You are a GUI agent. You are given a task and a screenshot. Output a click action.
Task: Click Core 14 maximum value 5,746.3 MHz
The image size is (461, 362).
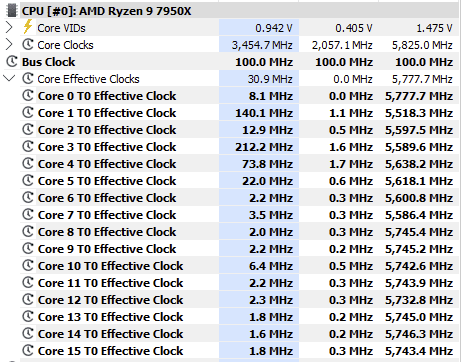pyautogui.click(x=419, y=334)
